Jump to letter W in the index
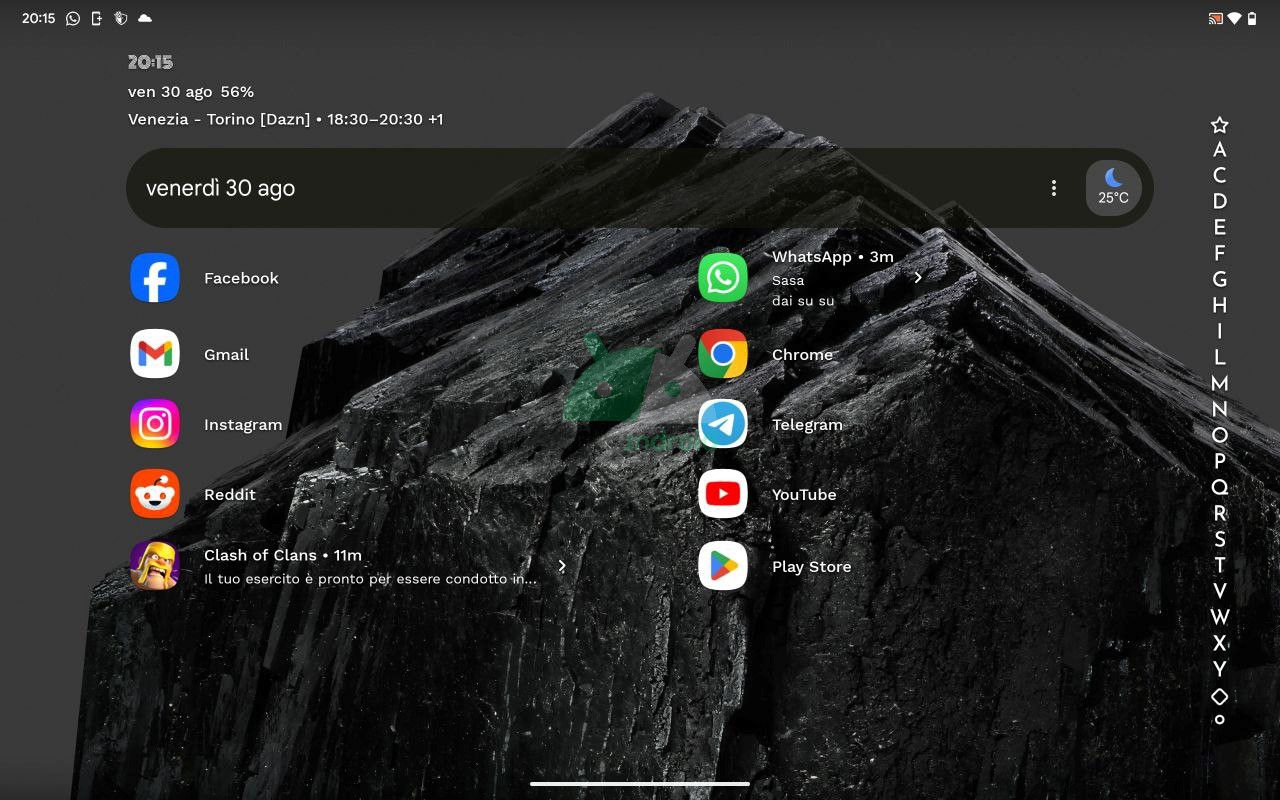Image resolution: width=1280 pixels, height=800 pixels. (1219, 617)
